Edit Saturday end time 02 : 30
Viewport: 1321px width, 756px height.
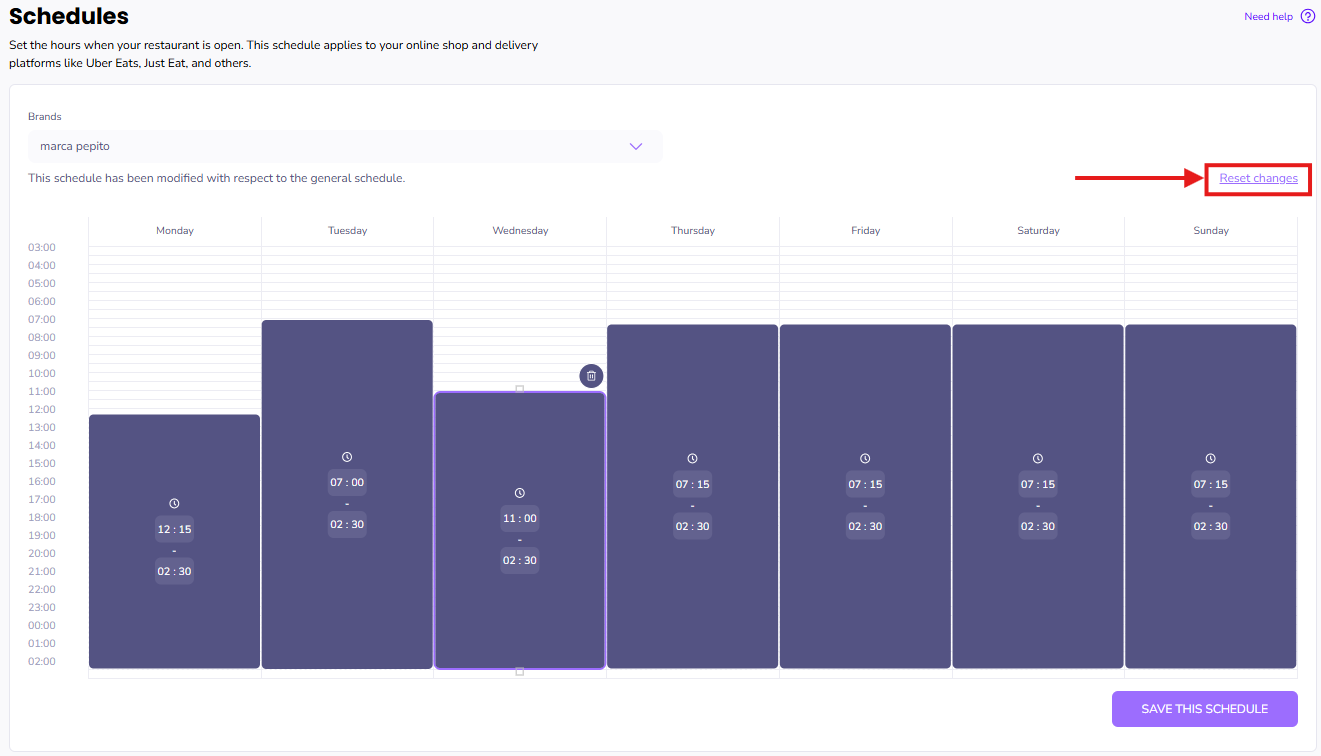tap(1038, 526)
